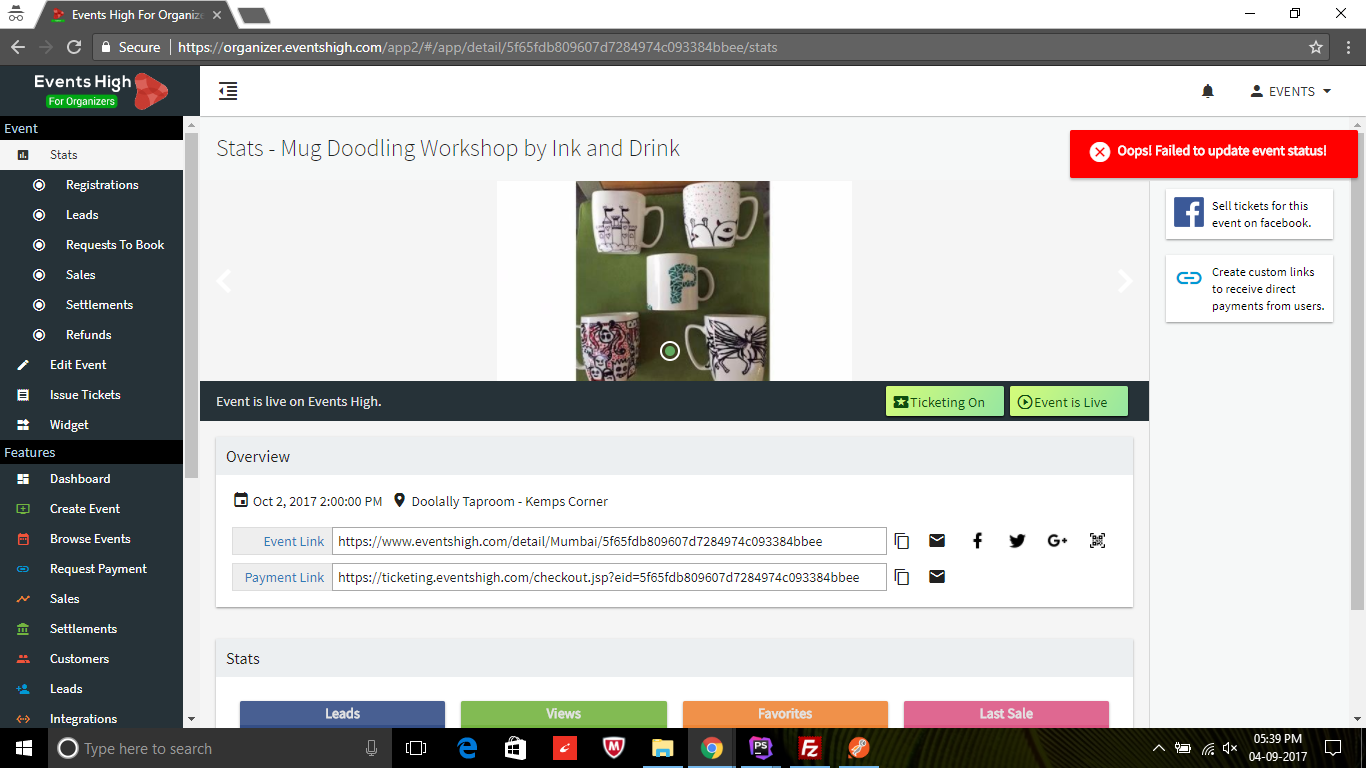This screenshot has width=1366, height=768.
Task: Open Leads under Features section
Action: pyautogui.click(x=92, y=689)
